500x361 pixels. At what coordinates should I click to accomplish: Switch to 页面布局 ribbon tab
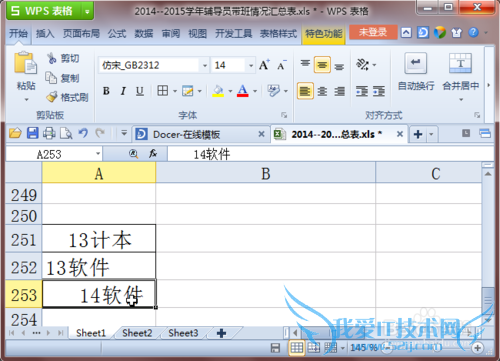point(81,33)
